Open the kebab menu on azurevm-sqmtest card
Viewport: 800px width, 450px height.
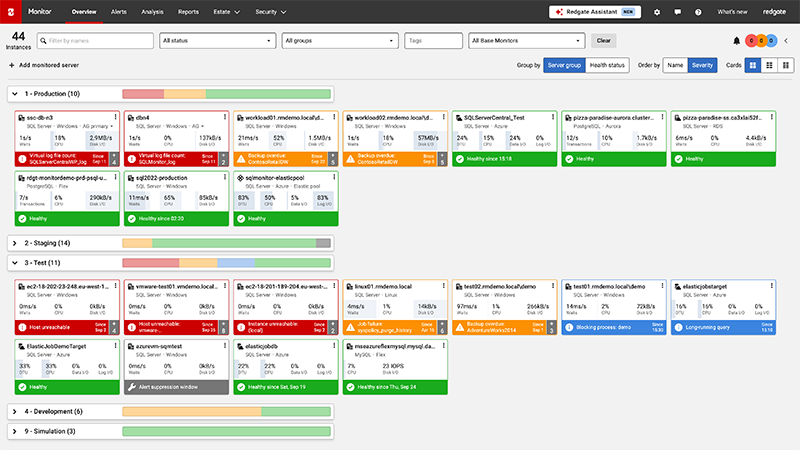pos(224,346)
